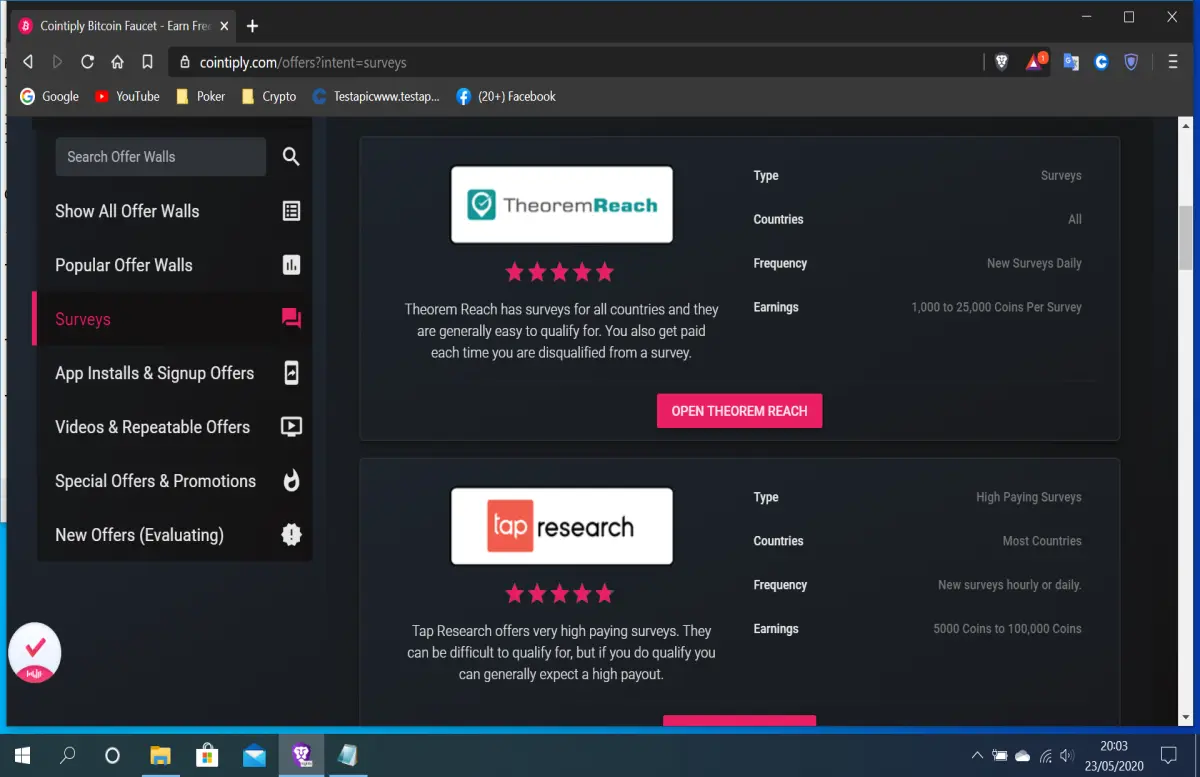Show hidden system tray icons

[977, 756]
